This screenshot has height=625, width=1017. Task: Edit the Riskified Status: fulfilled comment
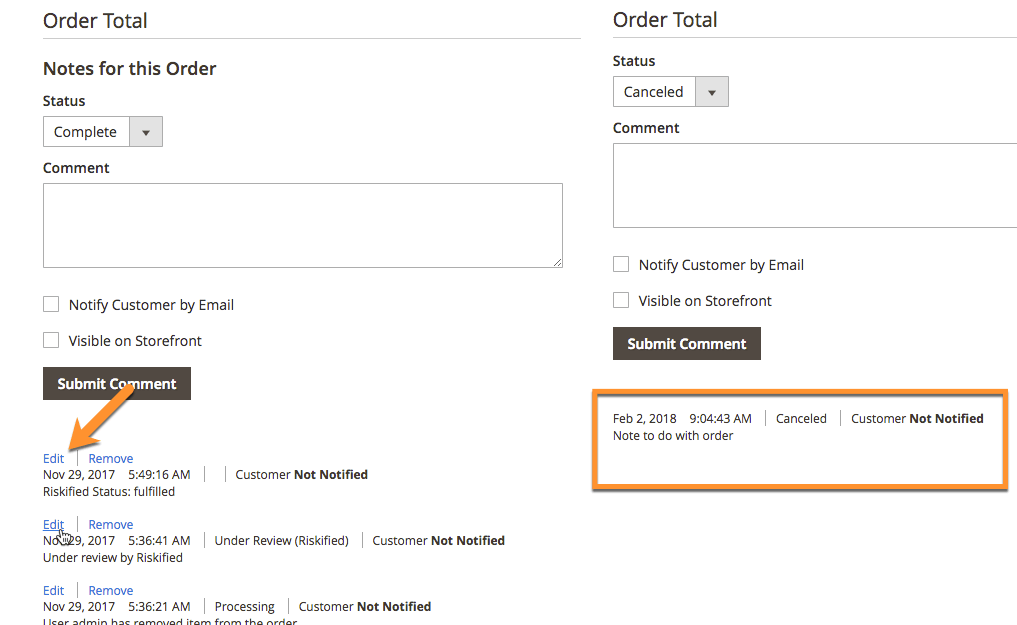click(x=53, y=459)
